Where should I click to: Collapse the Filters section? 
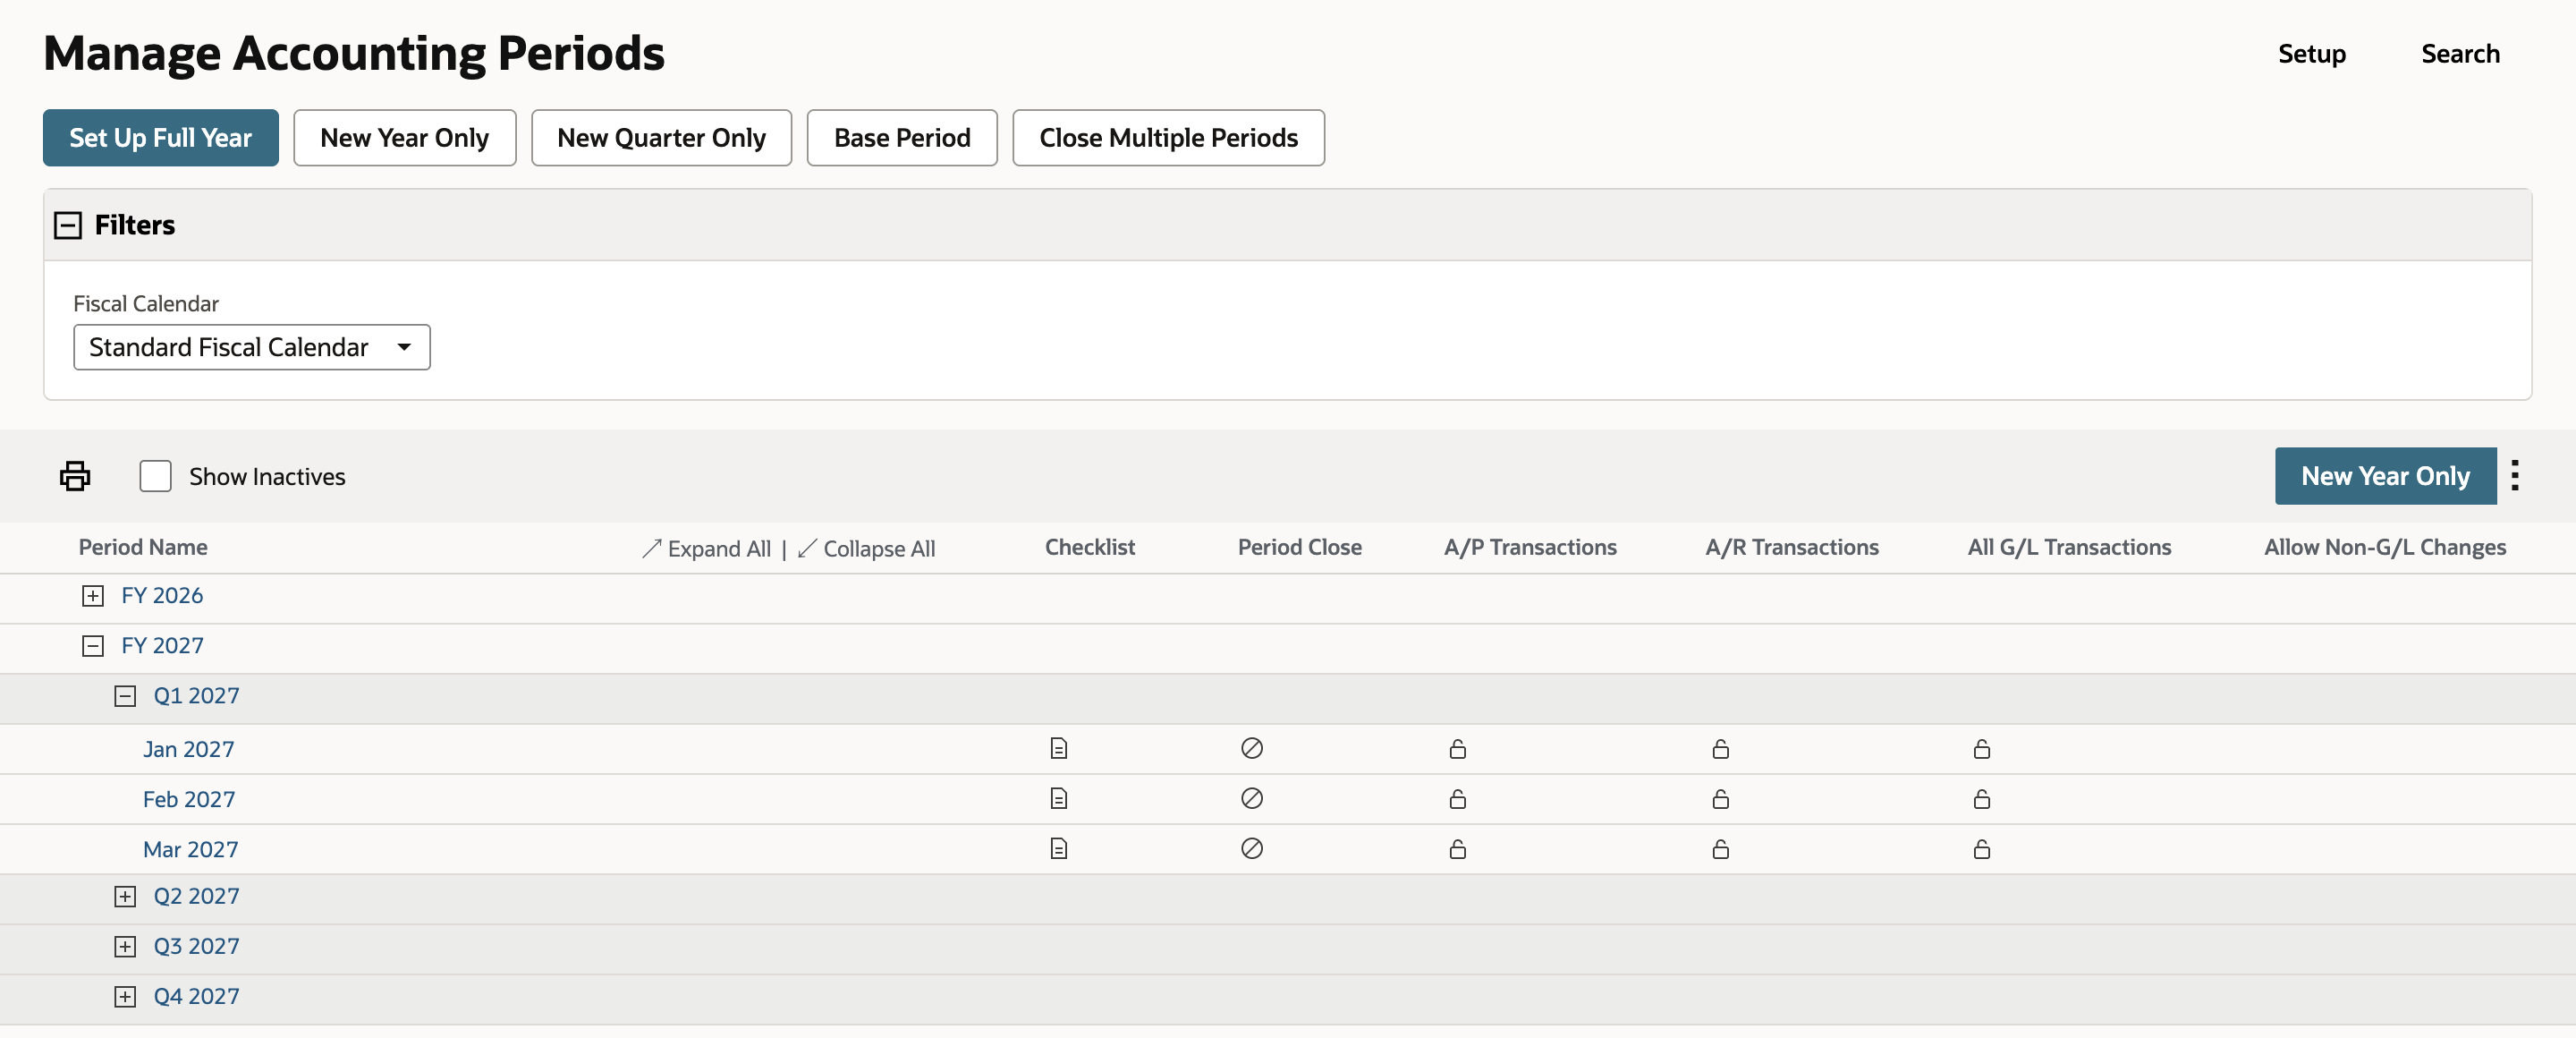(x=67, y=225)
